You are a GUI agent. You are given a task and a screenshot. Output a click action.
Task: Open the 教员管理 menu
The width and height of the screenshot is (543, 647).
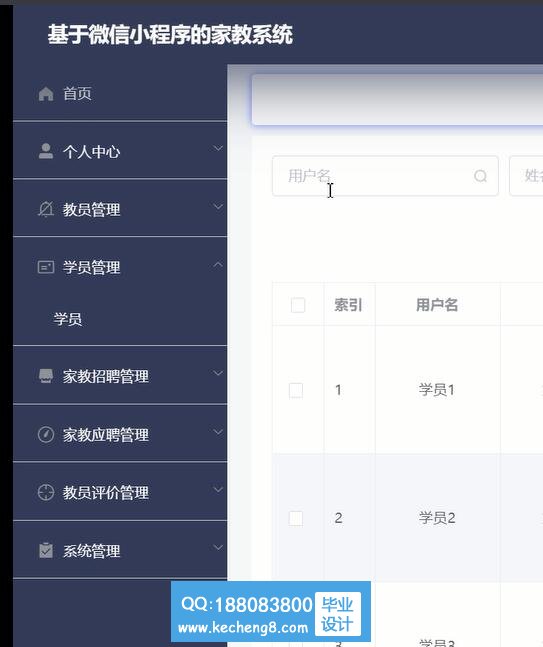coord(120,209)
